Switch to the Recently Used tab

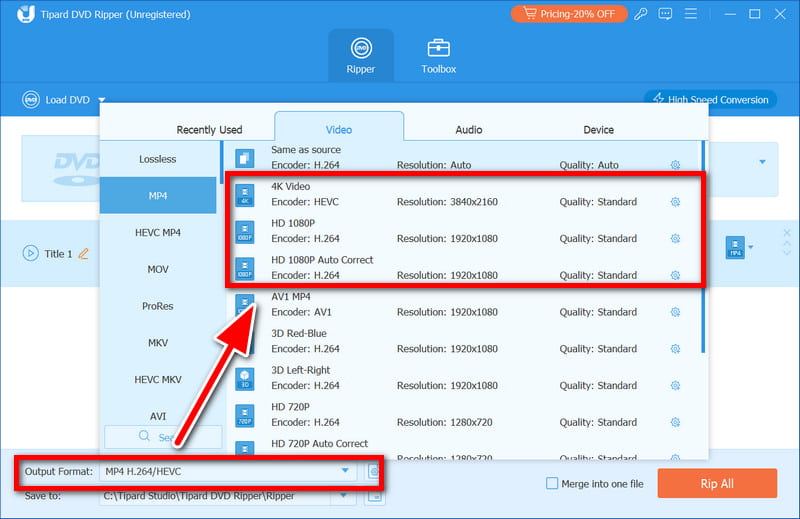[209, 130]
